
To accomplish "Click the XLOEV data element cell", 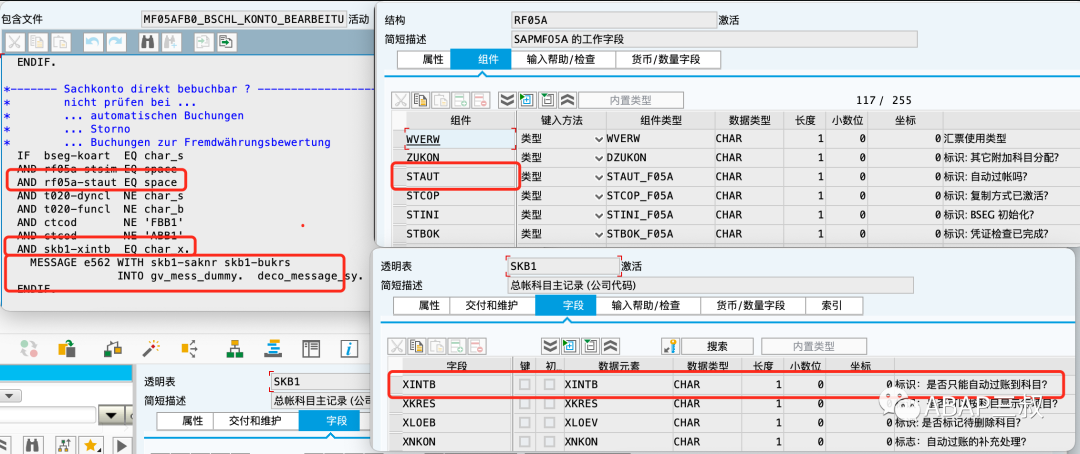I will [617, 422].
